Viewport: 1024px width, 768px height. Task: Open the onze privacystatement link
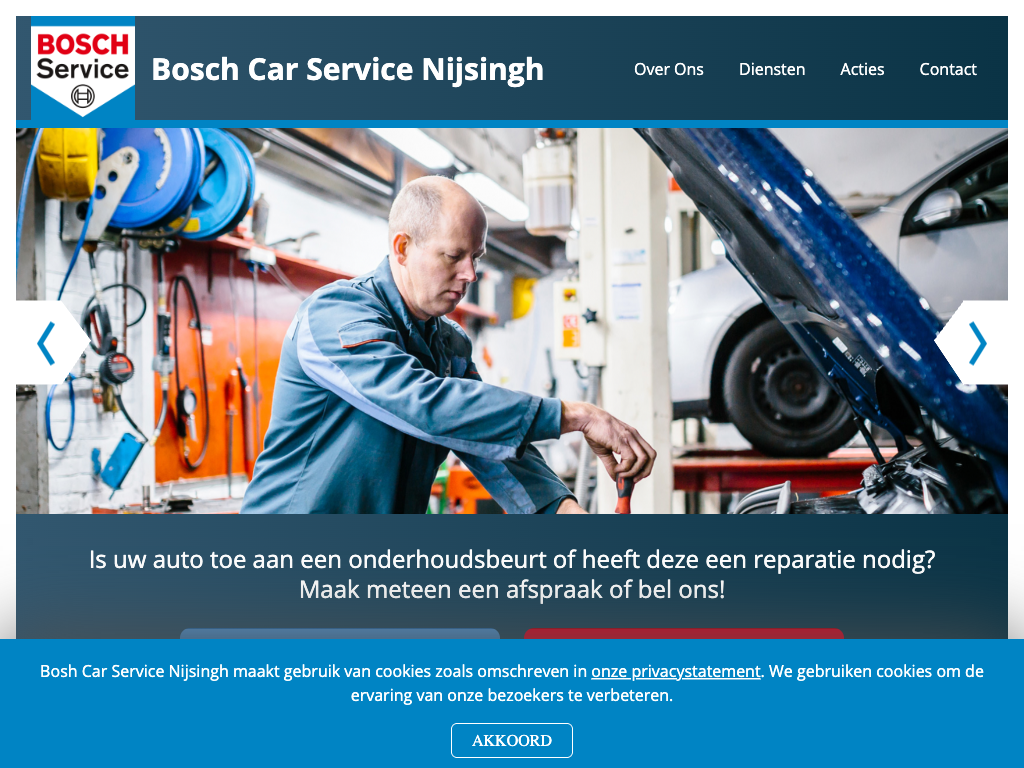point(676,671)
